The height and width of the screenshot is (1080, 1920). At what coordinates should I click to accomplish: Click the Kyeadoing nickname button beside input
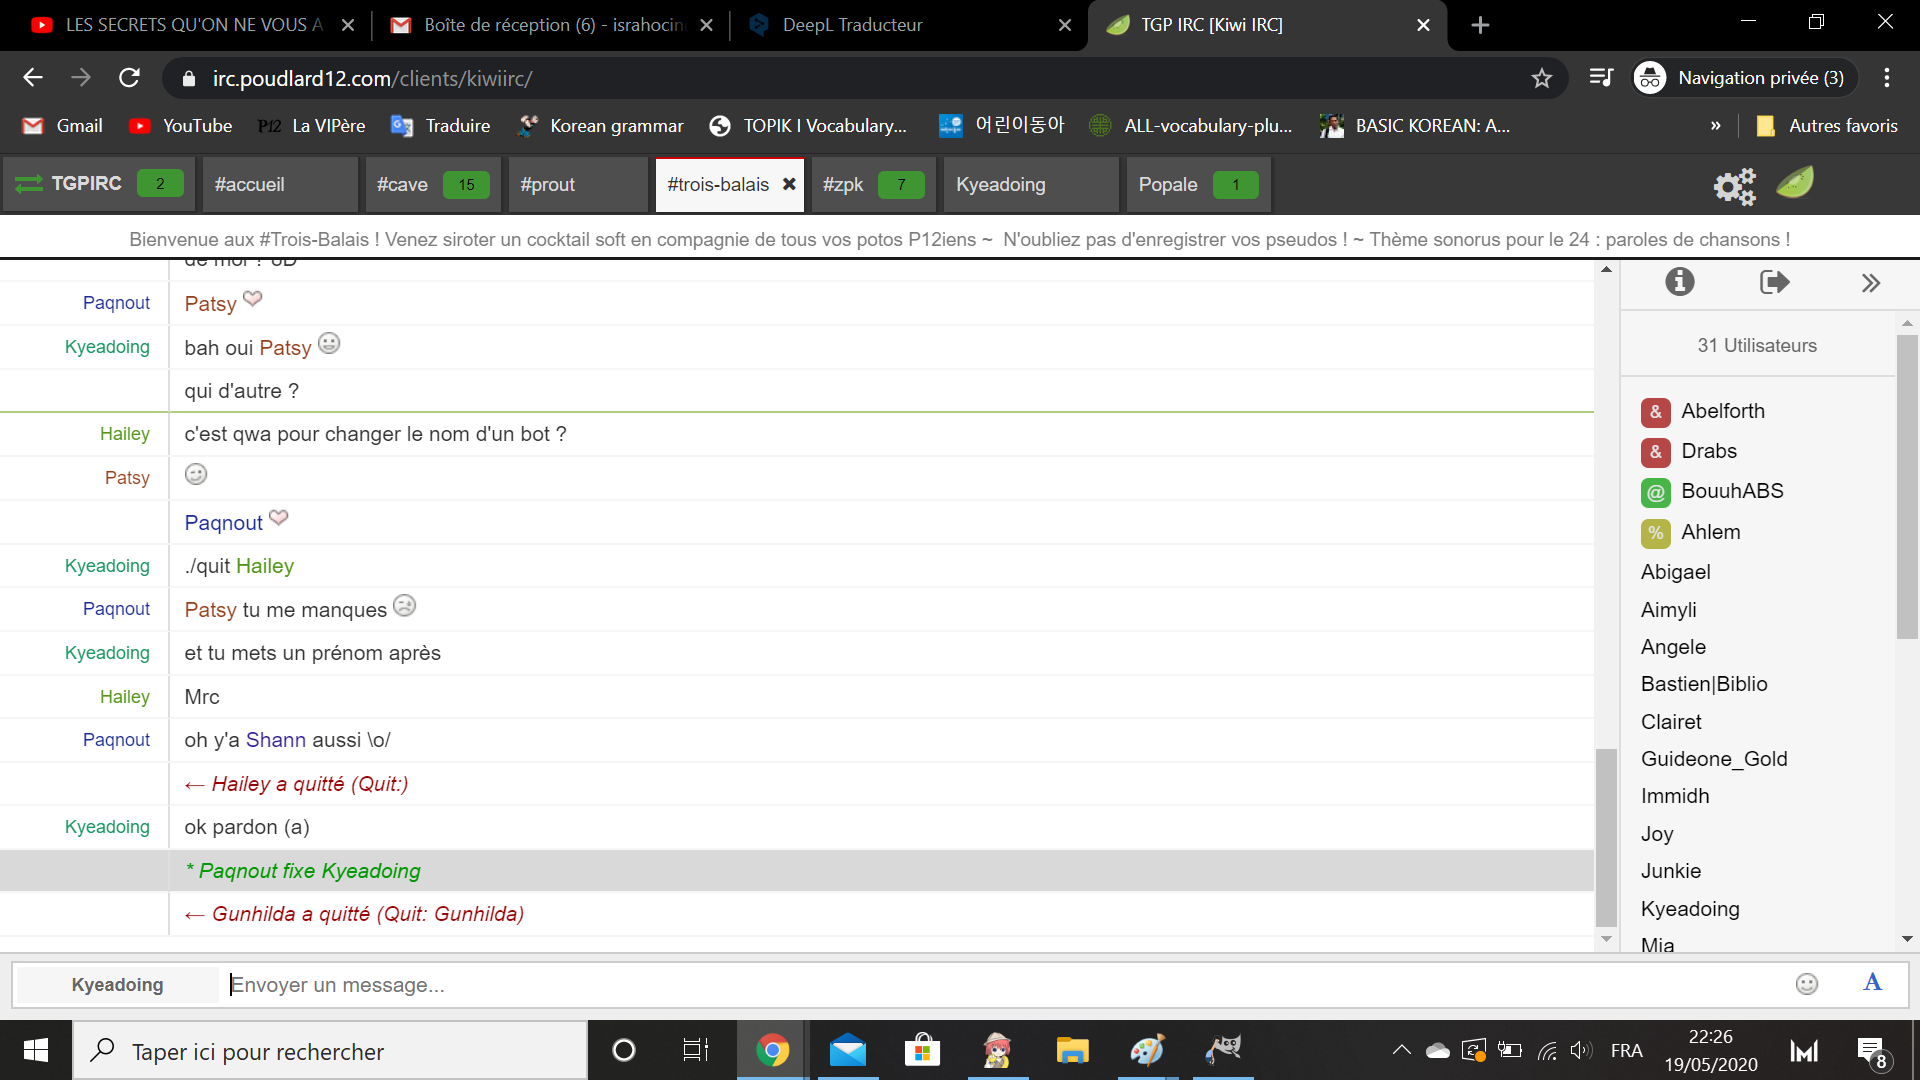(117, 985)
